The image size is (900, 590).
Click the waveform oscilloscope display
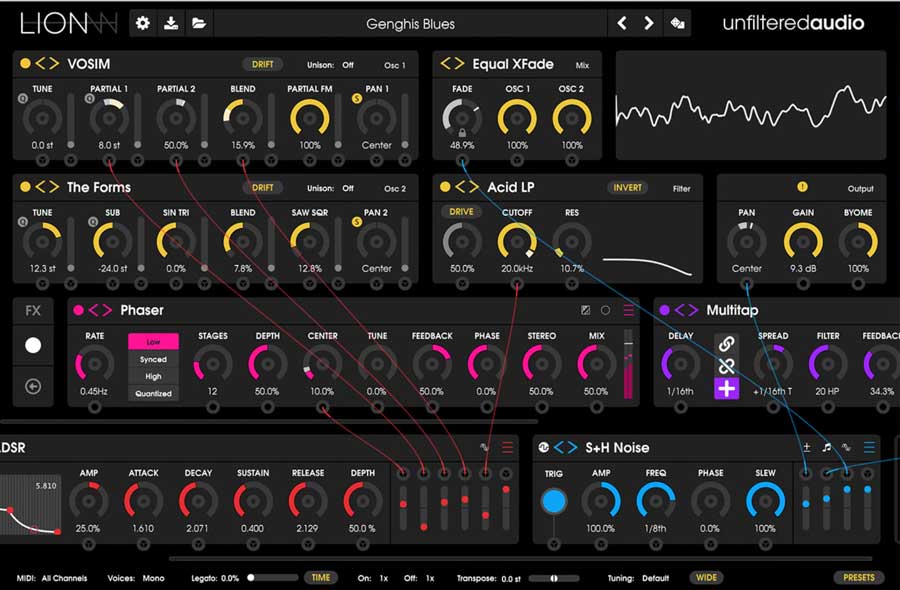pyautogui.click(x=751, y=105)
